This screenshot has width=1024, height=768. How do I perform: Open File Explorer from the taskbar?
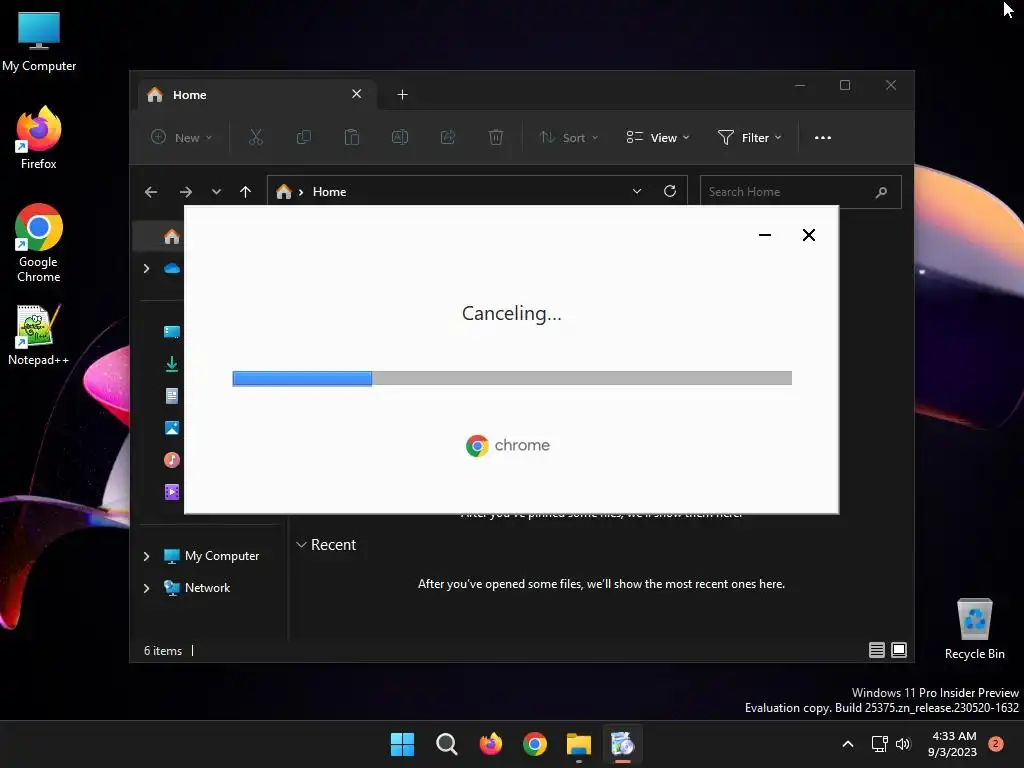[x=579, y=744]
